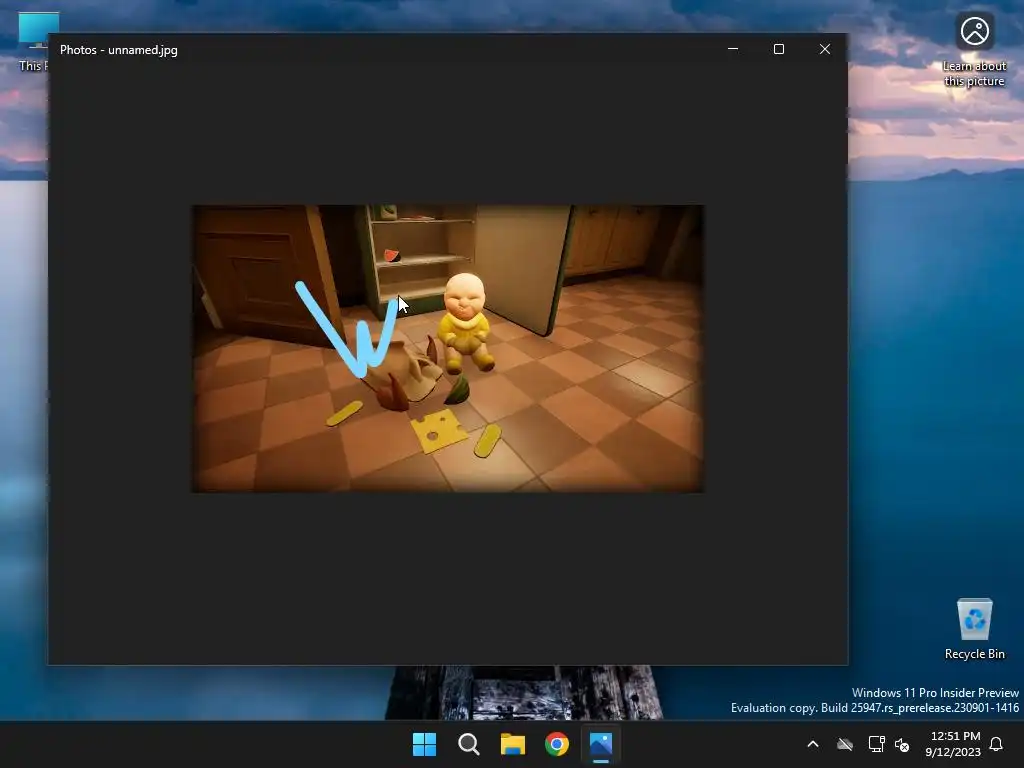Open network status tray icon
The width and height of the screenshot is (1024, 768).
[876, 744]
